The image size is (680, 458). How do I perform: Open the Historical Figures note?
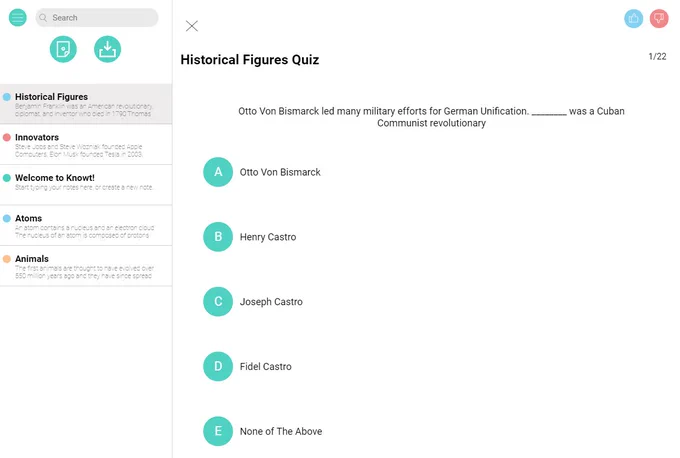[86, 104]
